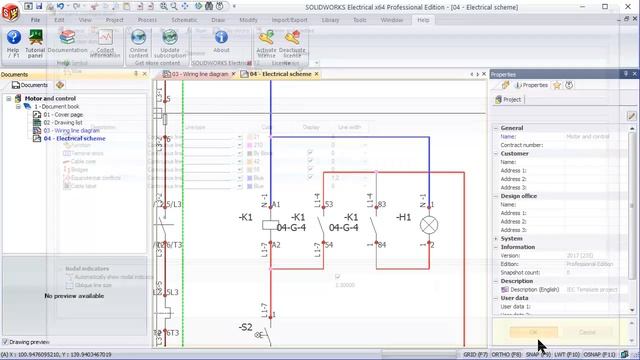Click Update subscription
Image resolution: width=640 pixels, height=360 pixels.
tap(170, 44)
